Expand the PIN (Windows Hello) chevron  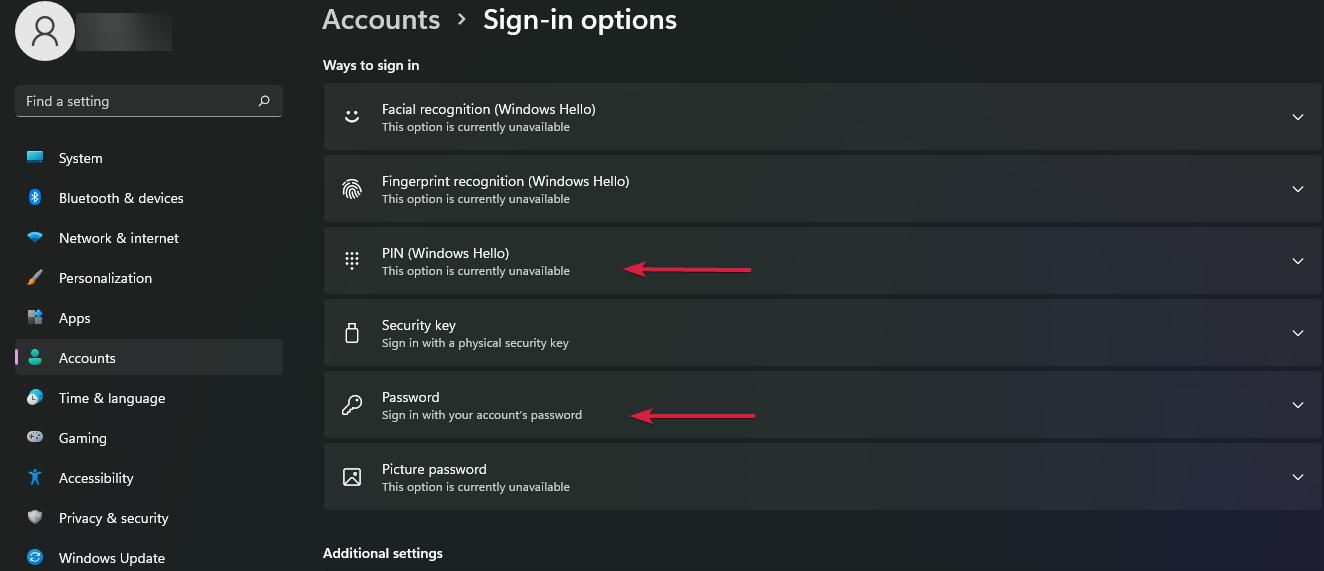(1298, 261)
